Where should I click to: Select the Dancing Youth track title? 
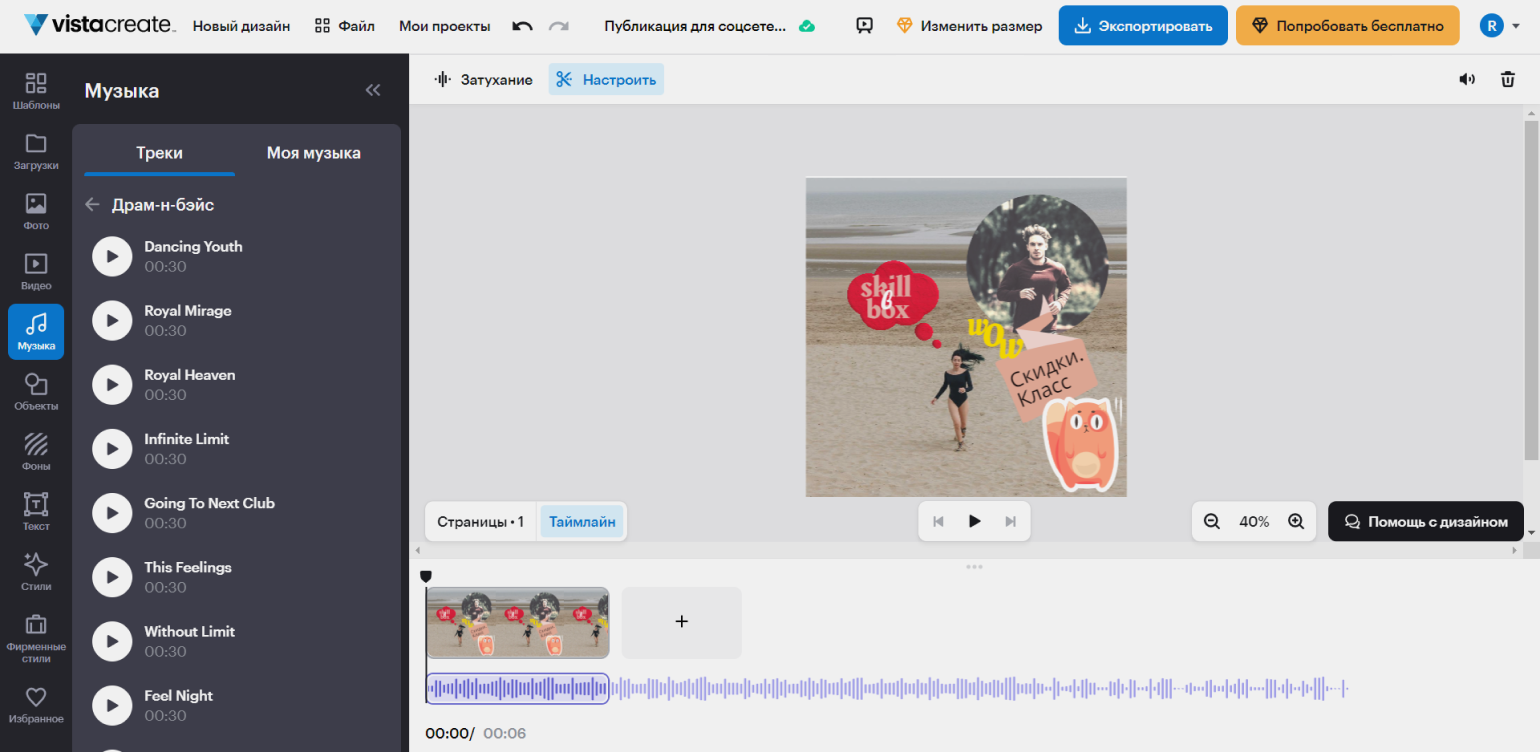[x=193, y=246]
